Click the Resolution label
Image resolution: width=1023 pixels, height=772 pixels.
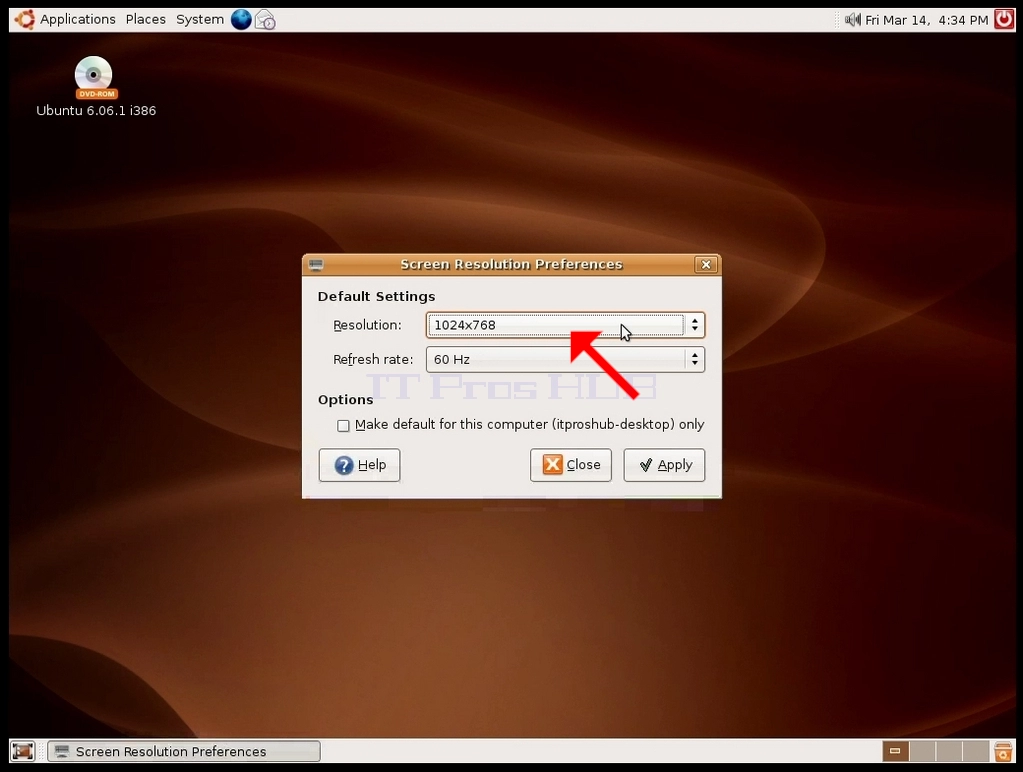tap(367, 325)
